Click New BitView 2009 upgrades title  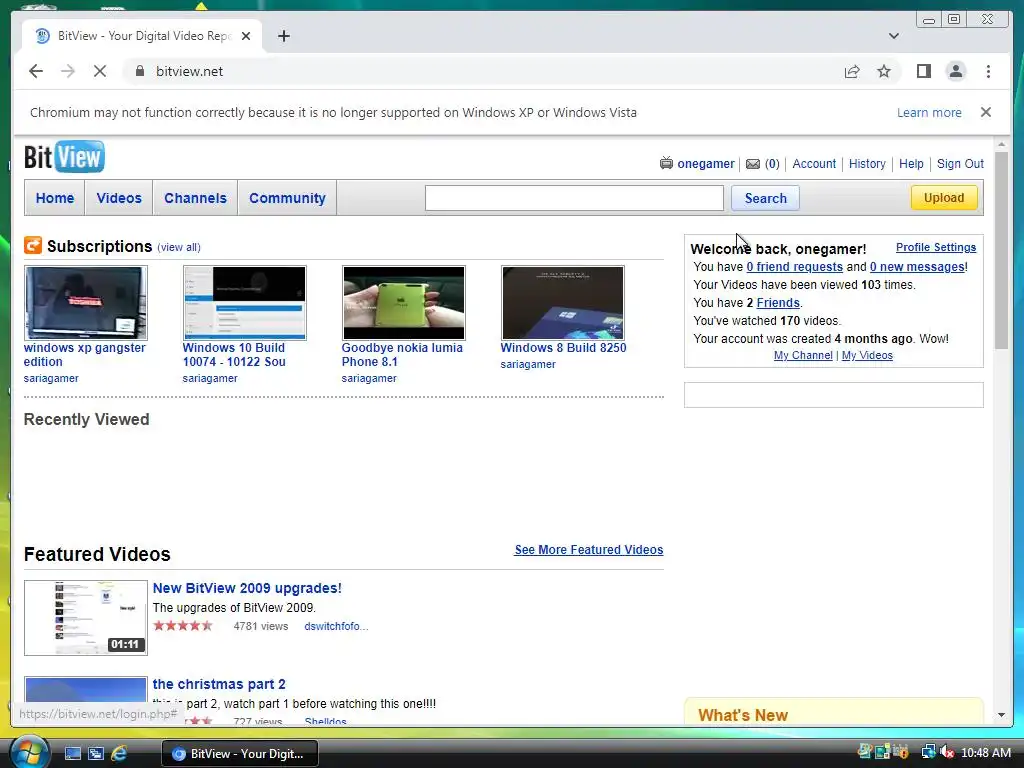coord(247,588)
